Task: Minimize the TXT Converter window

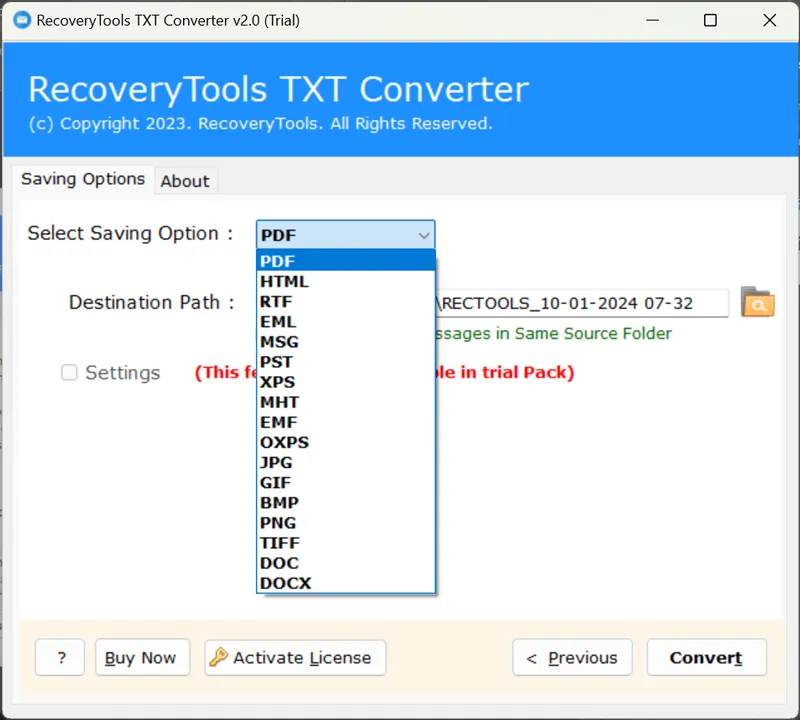Action: (x=652, y=20)
